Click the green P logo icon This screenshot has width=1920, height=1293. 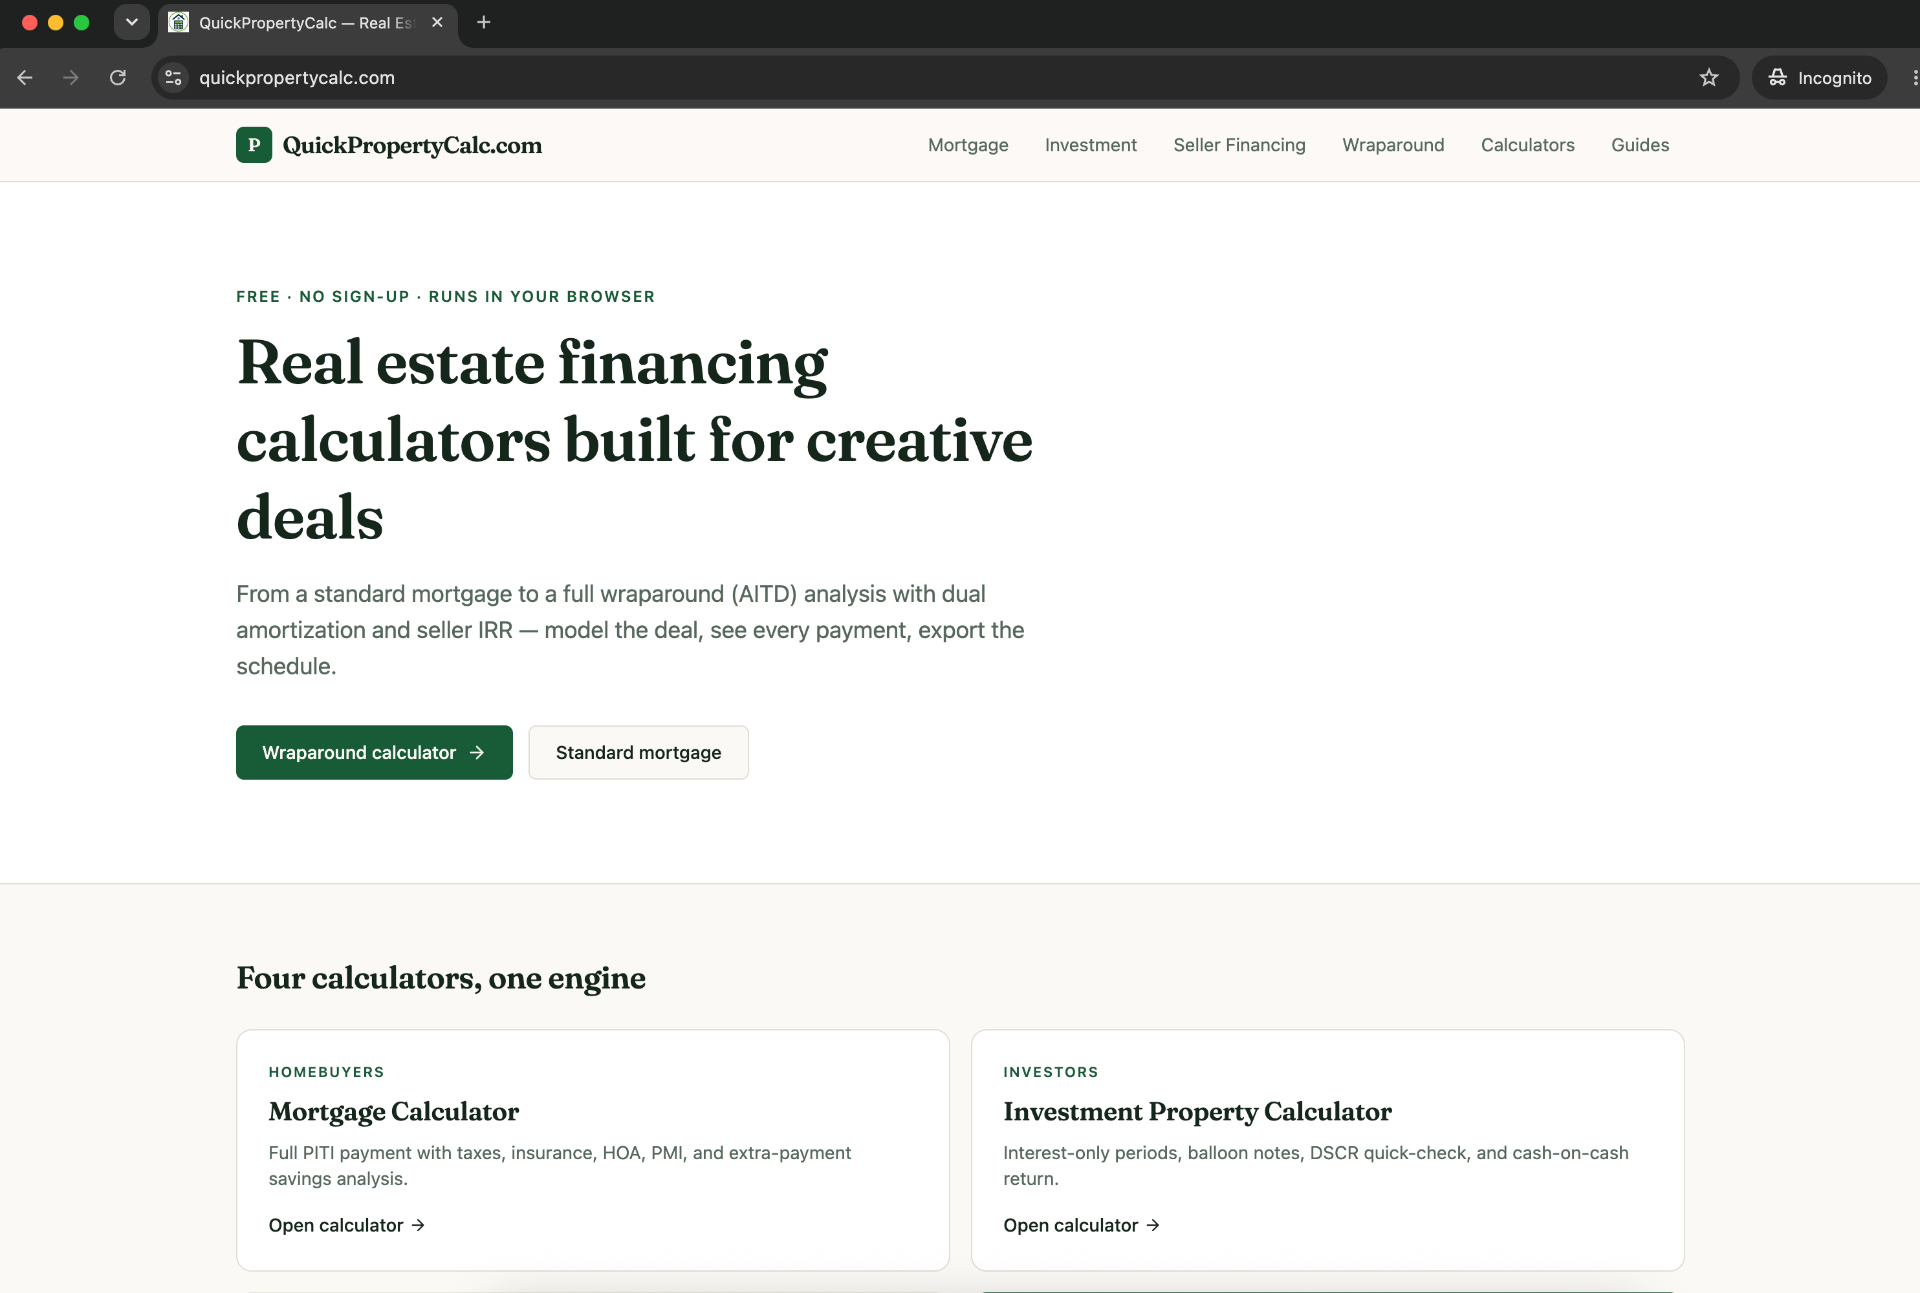pos(254,145)
